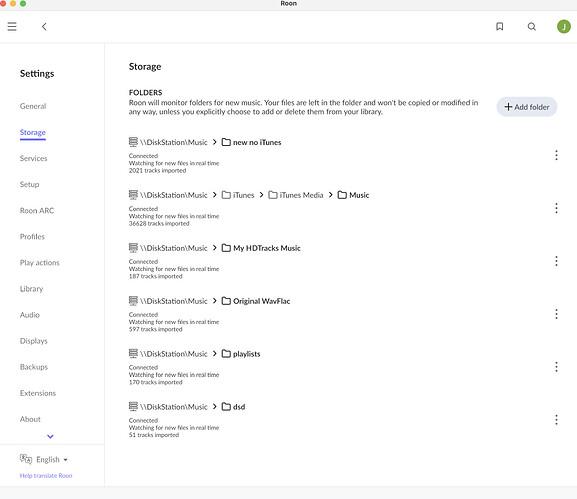The image size is (577, 499).
Task: Open Audio settings
Action: tap(30, 315)
